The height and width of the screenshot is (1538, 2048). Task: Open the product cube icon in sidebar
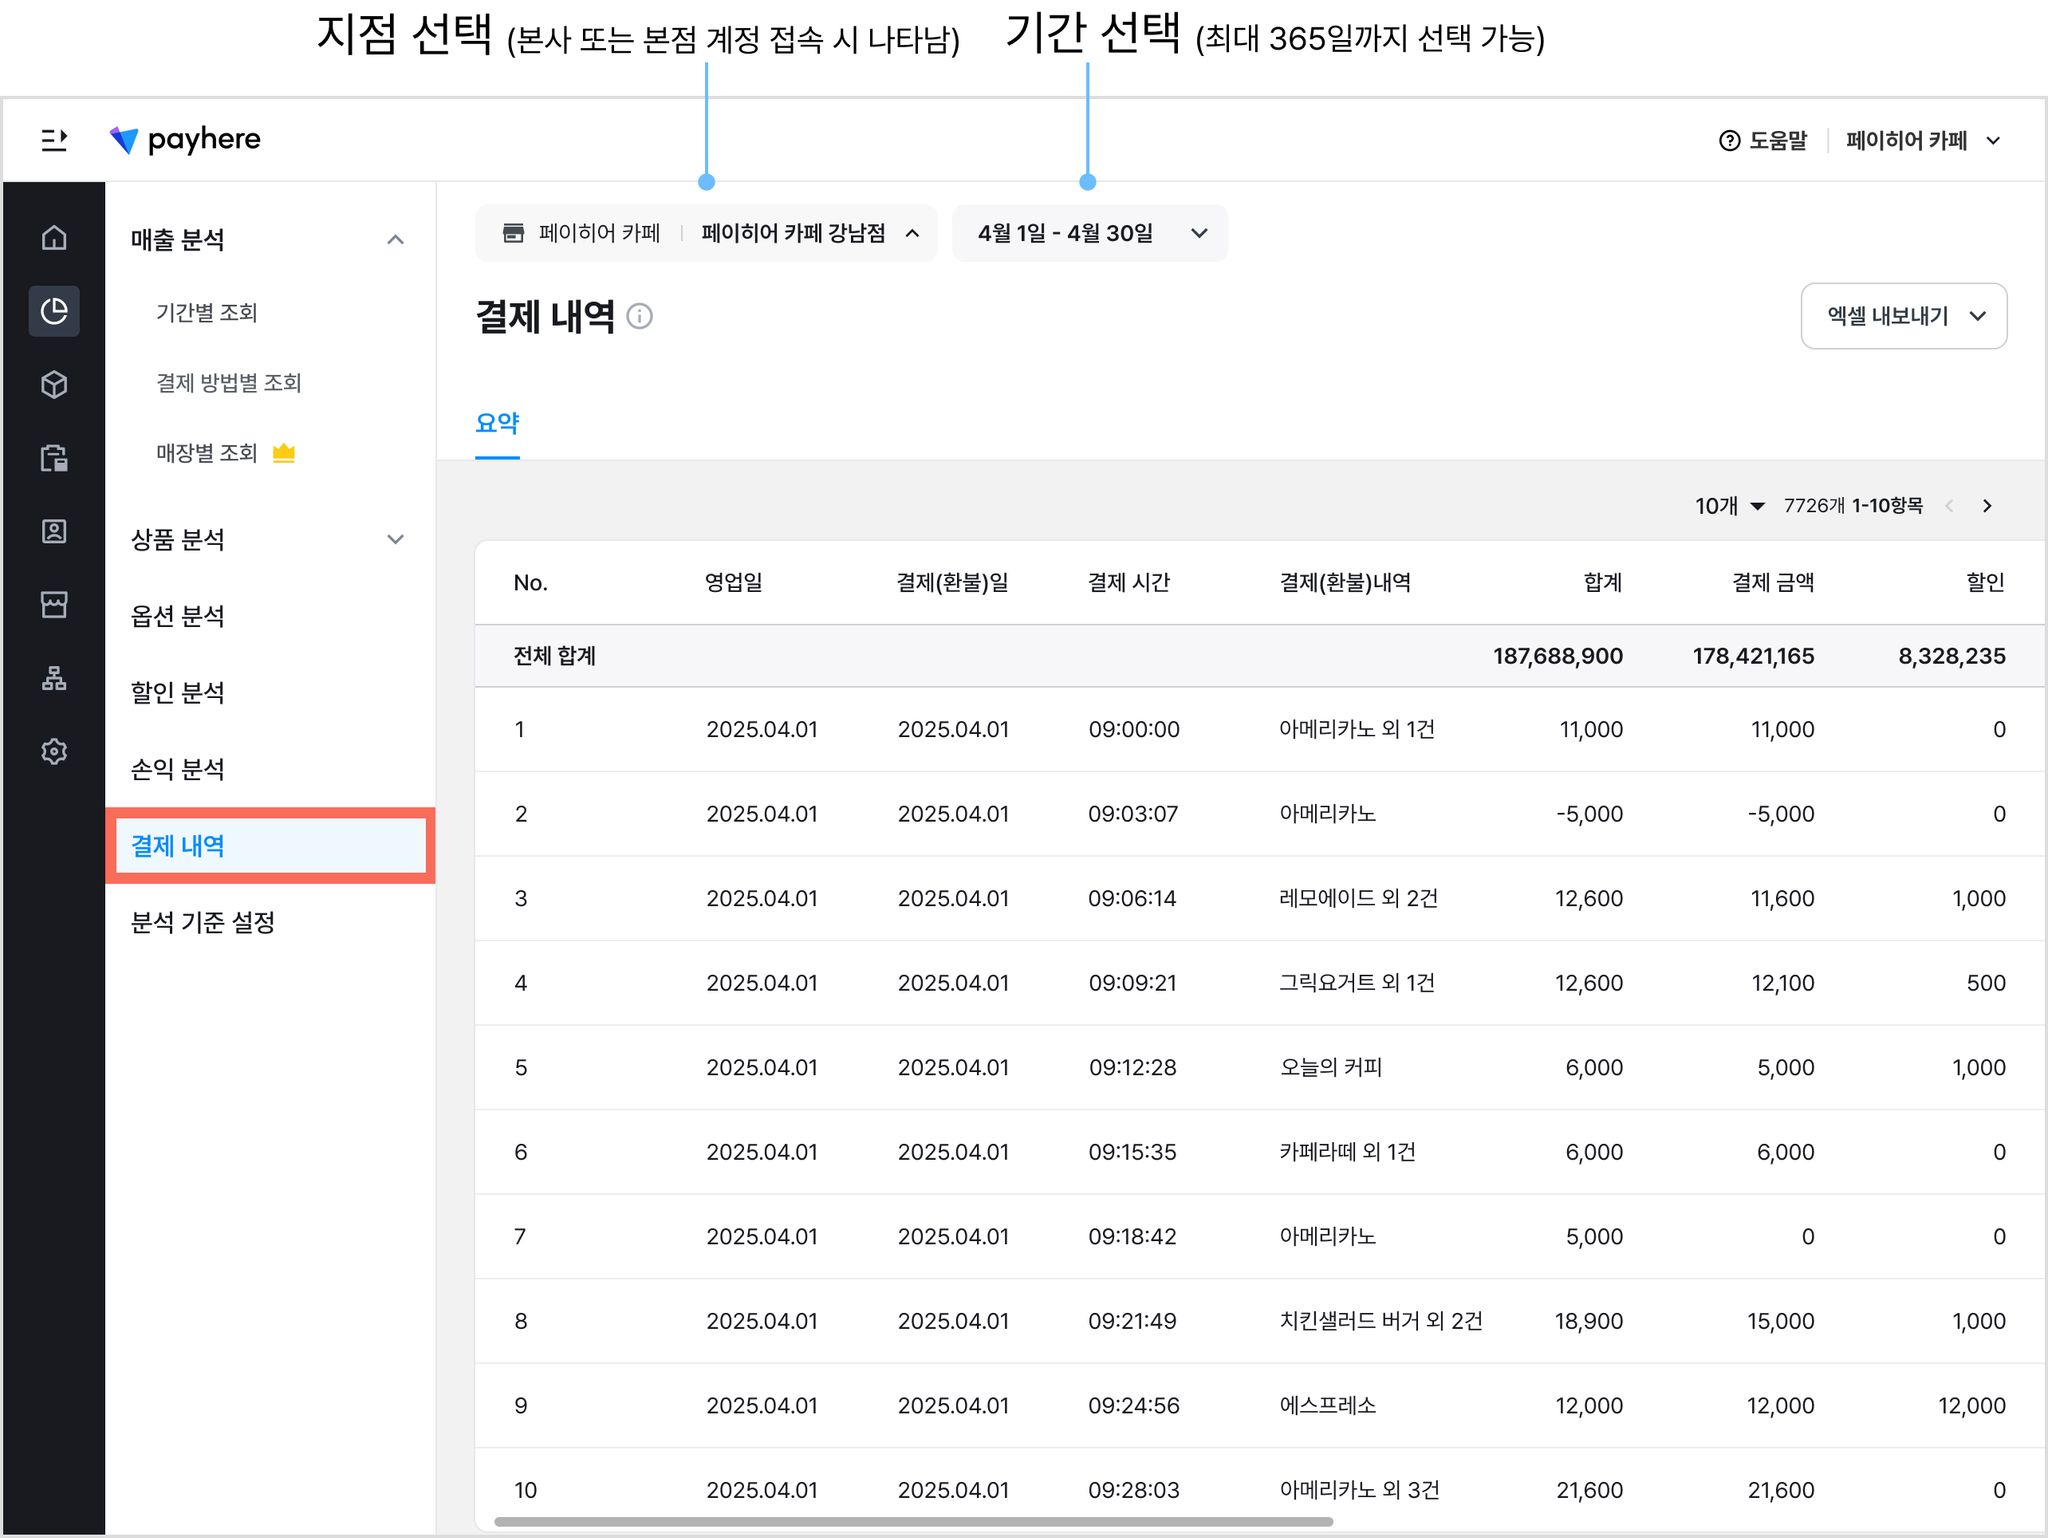click(x=54, y=385)
